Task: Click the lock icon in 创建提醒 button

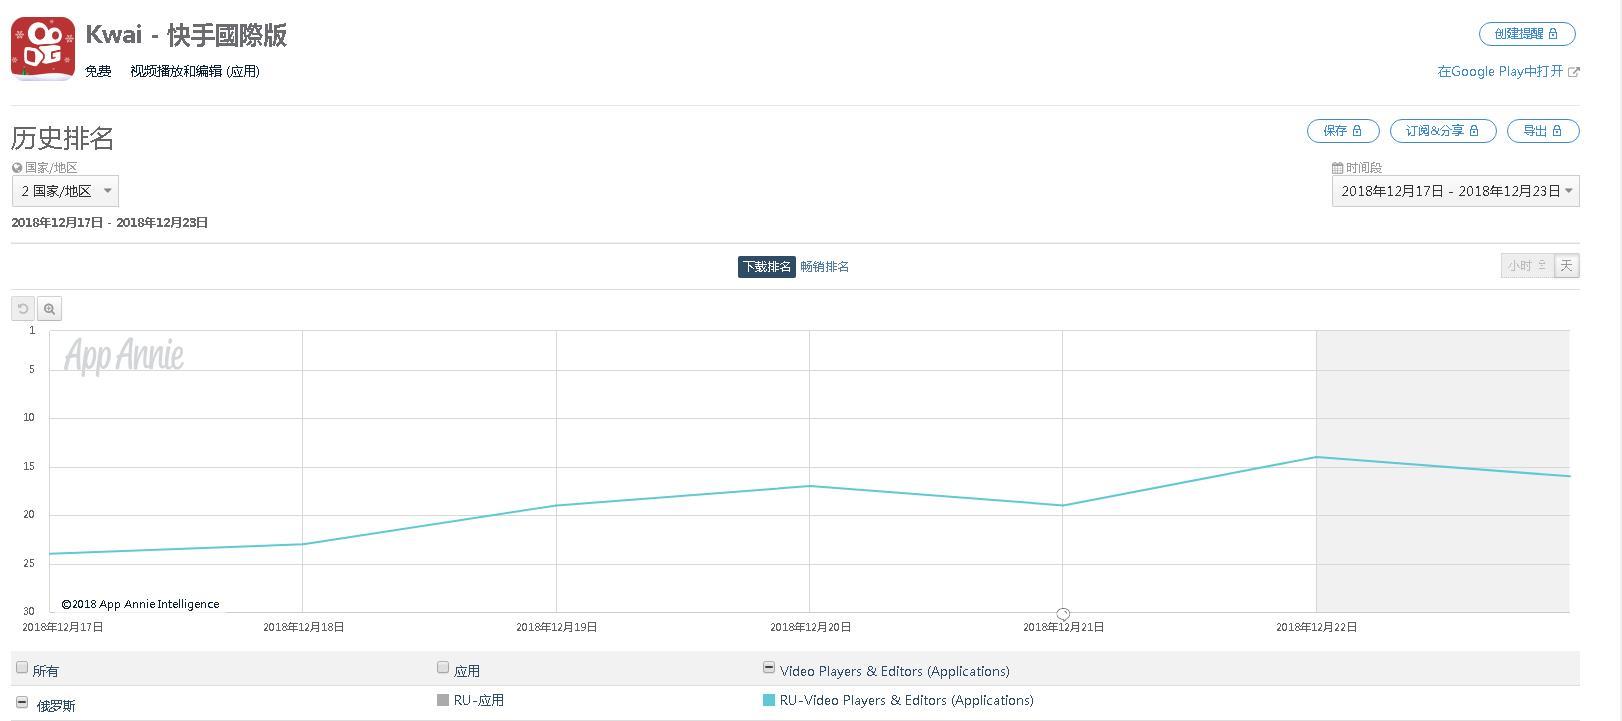Action: [1553, 34]
